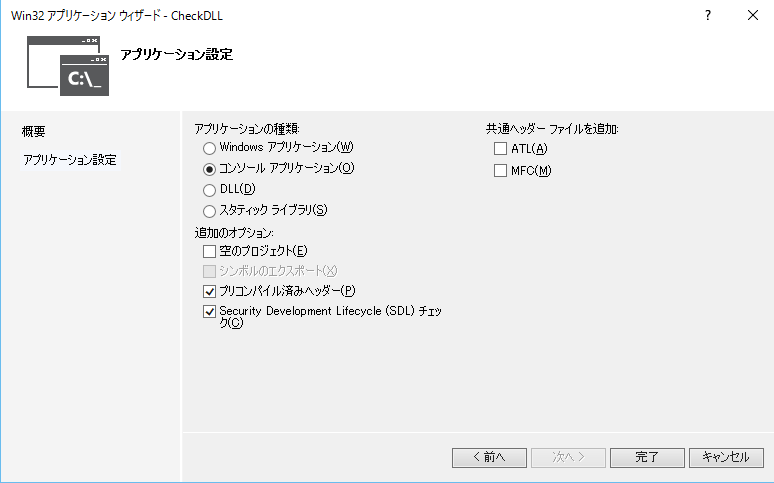Click the アプリケーション設定 page heading
This screenshot has height=483, width=774.
(x=176, y=55)
